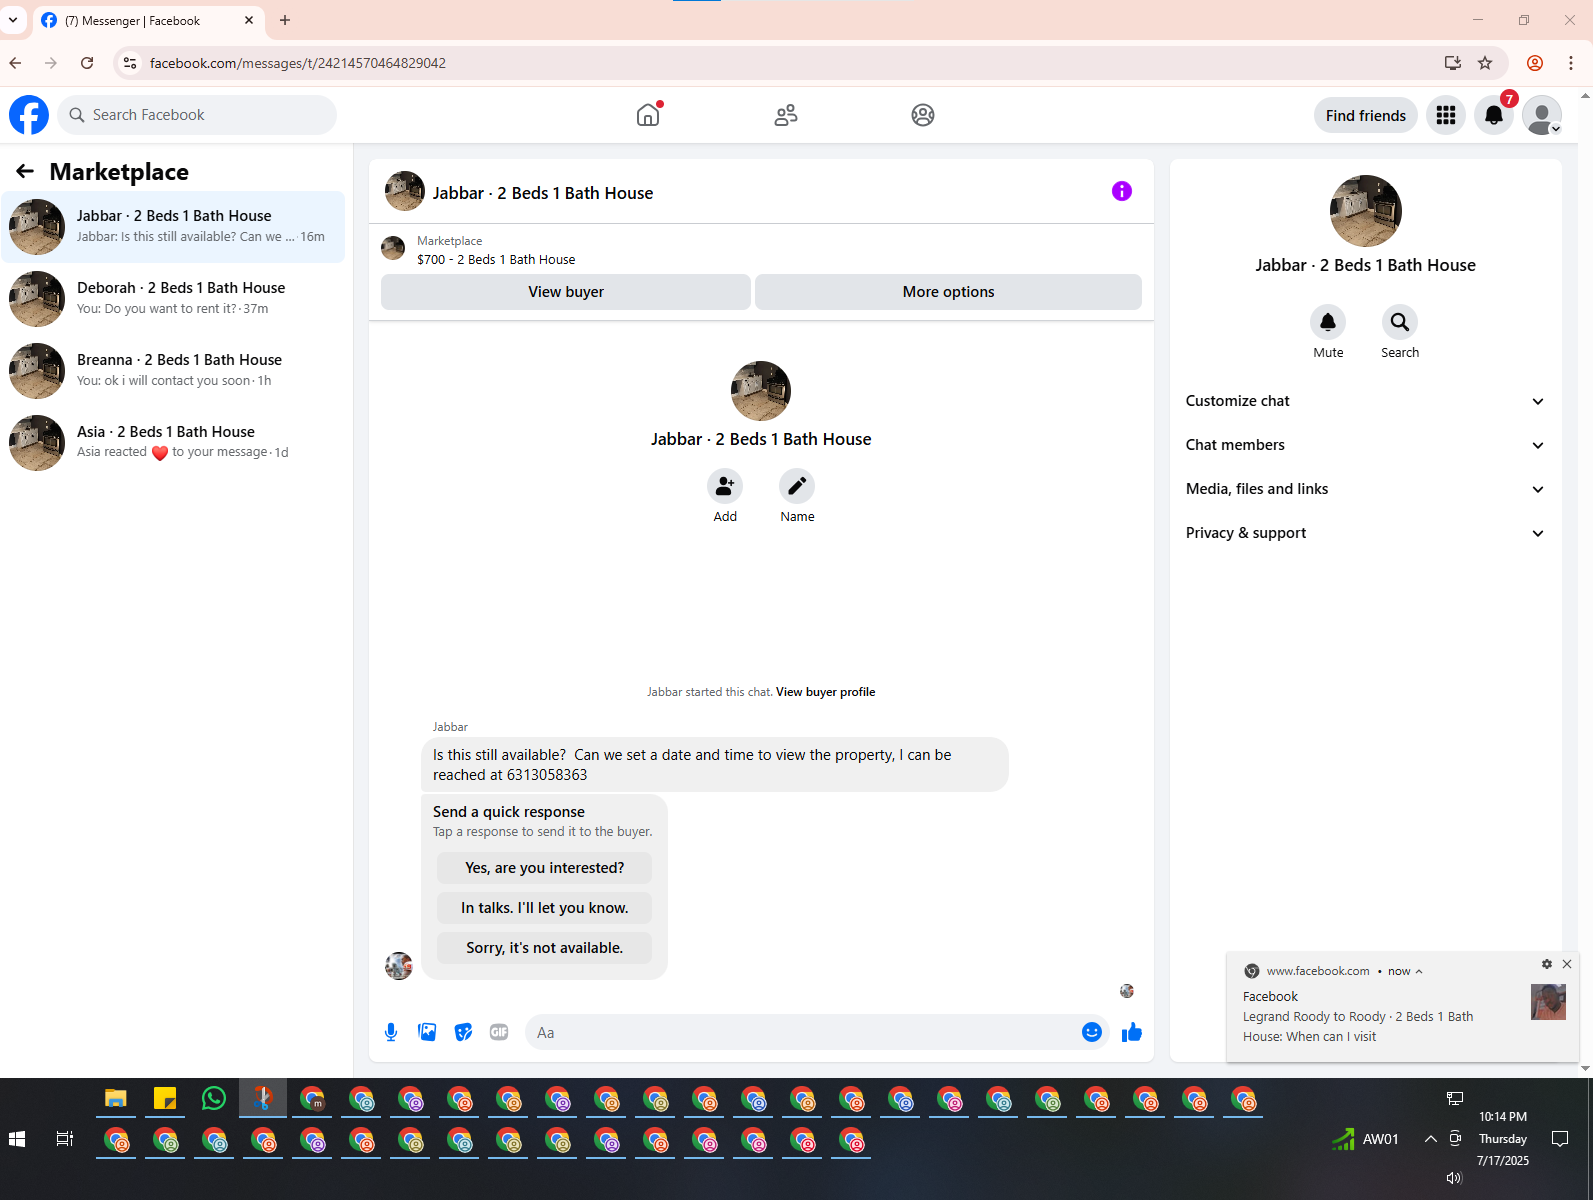
Task: Open File Explorer from taskbar
Action: coord(116,1099)
